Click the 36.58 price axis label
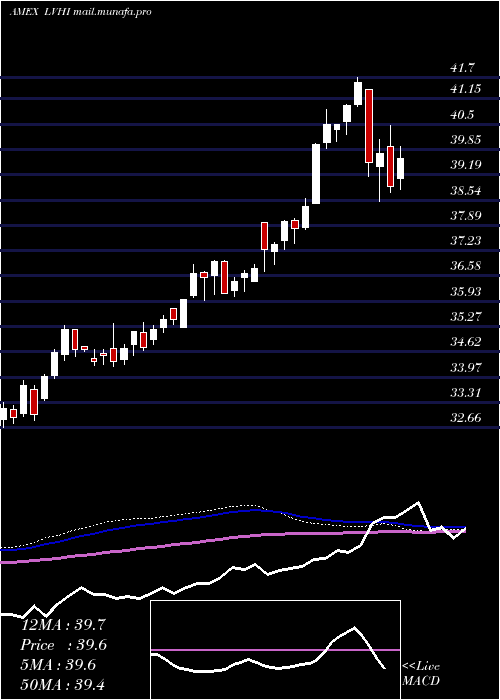 pyautogui.click(x=466, y=266)
